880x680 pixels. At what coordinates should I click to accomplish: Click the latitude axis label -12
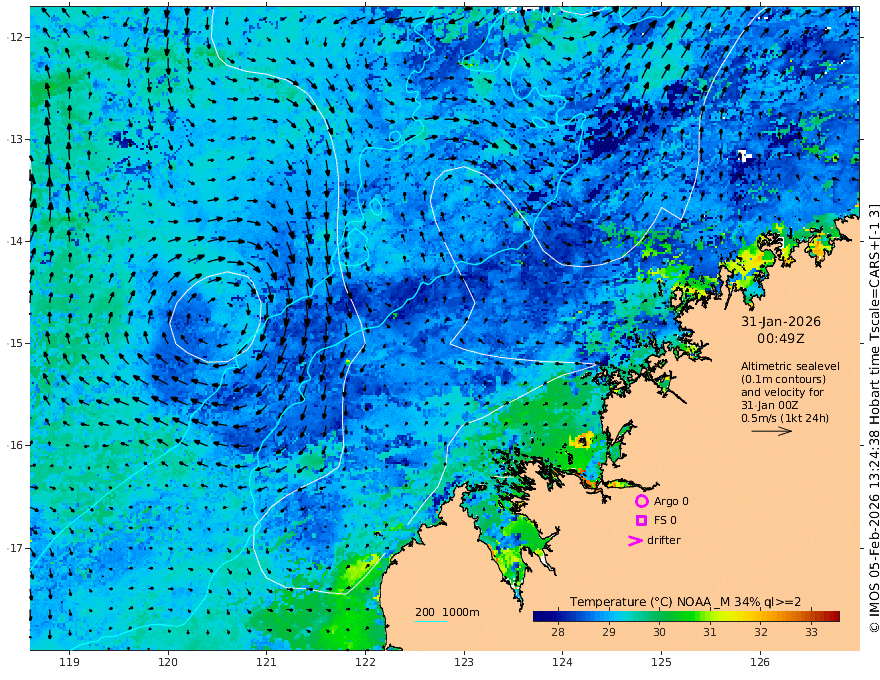[x=15, y=37]
